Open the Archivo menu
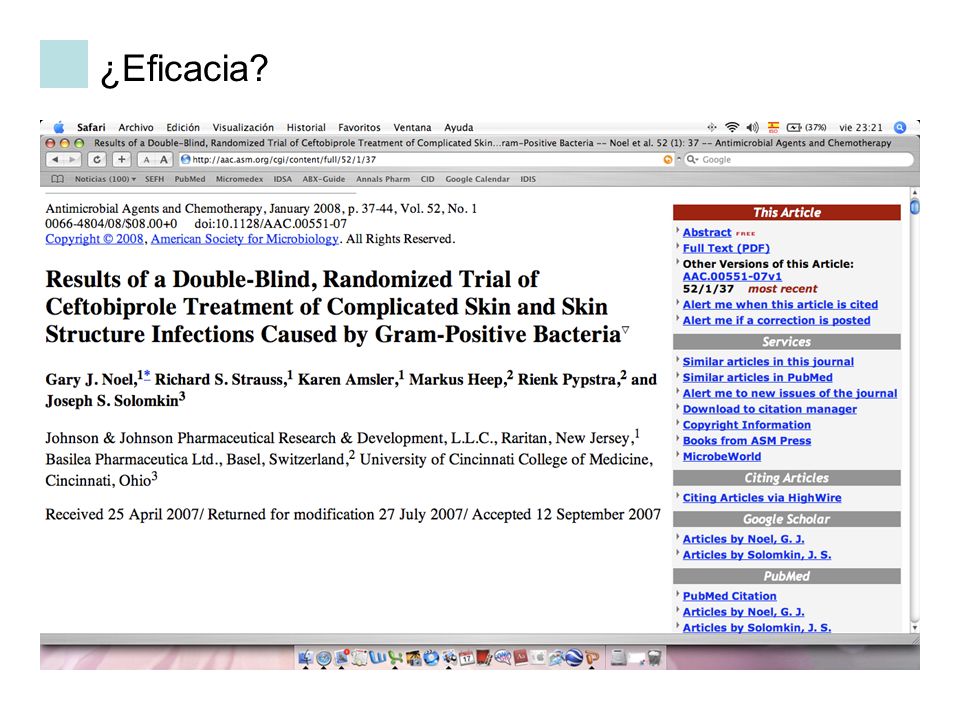Viewport: 960px width, 720px height. [x=136, y=127]
